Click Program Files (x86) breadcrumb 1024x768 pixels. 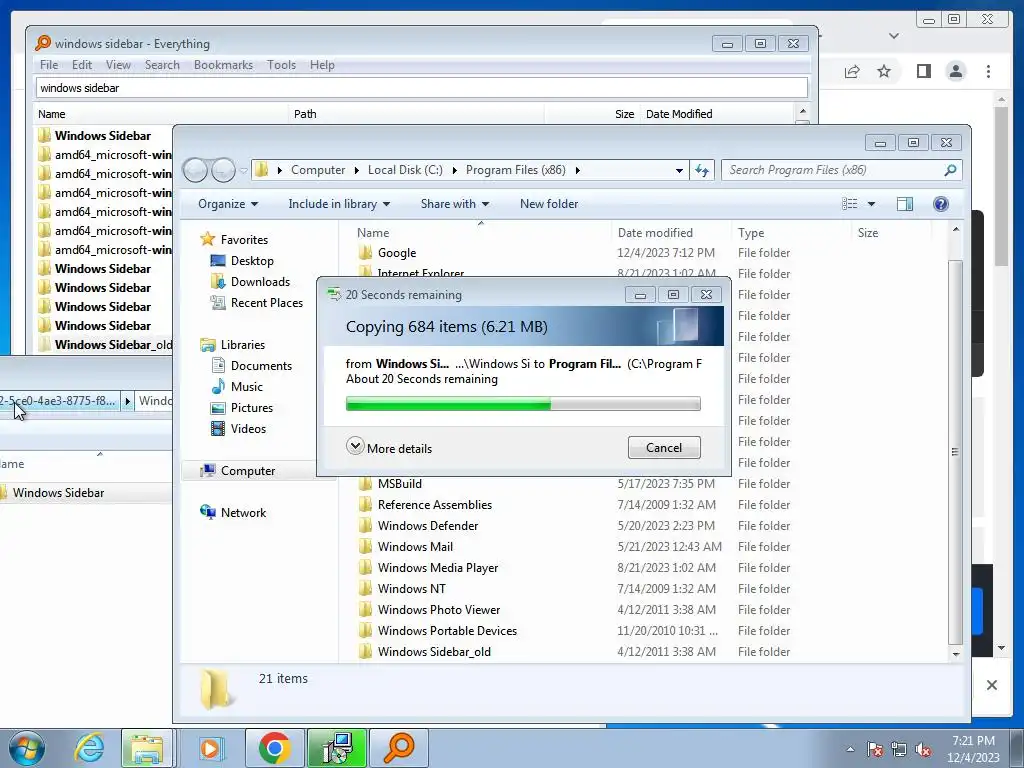click(x=516, y=170)
